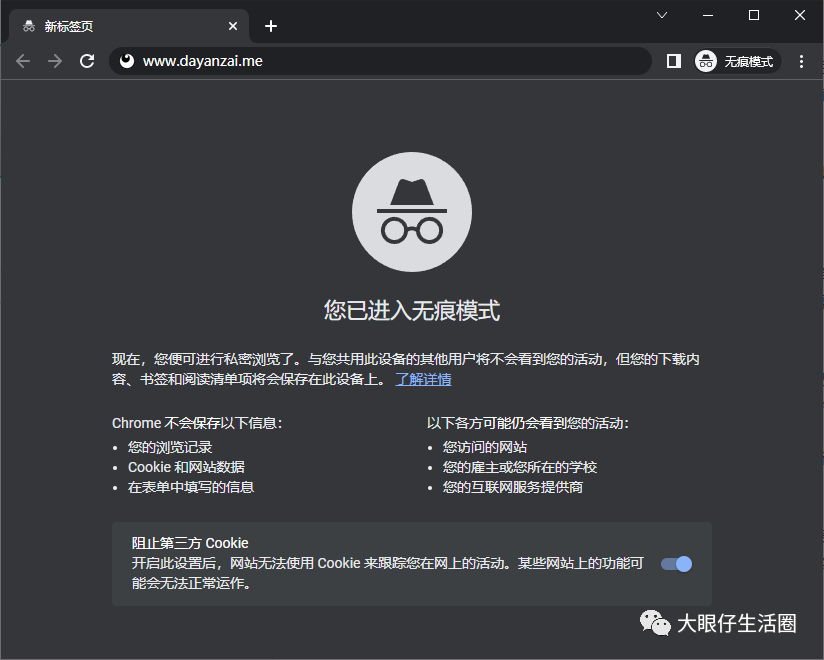Viewport: 824px width, 660px height.
Task: Click the forward navigation arrow
Action: pyautogui.click(x=55, y=61)
